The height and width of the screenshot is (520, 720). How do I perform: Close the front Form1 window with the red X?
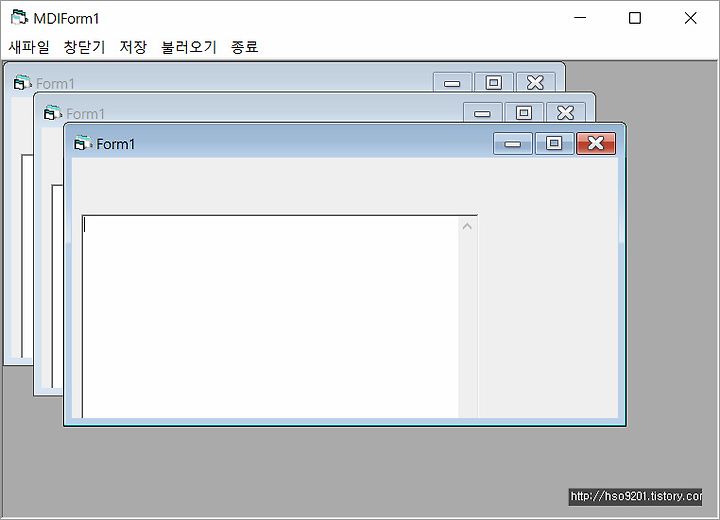(596, 144)
